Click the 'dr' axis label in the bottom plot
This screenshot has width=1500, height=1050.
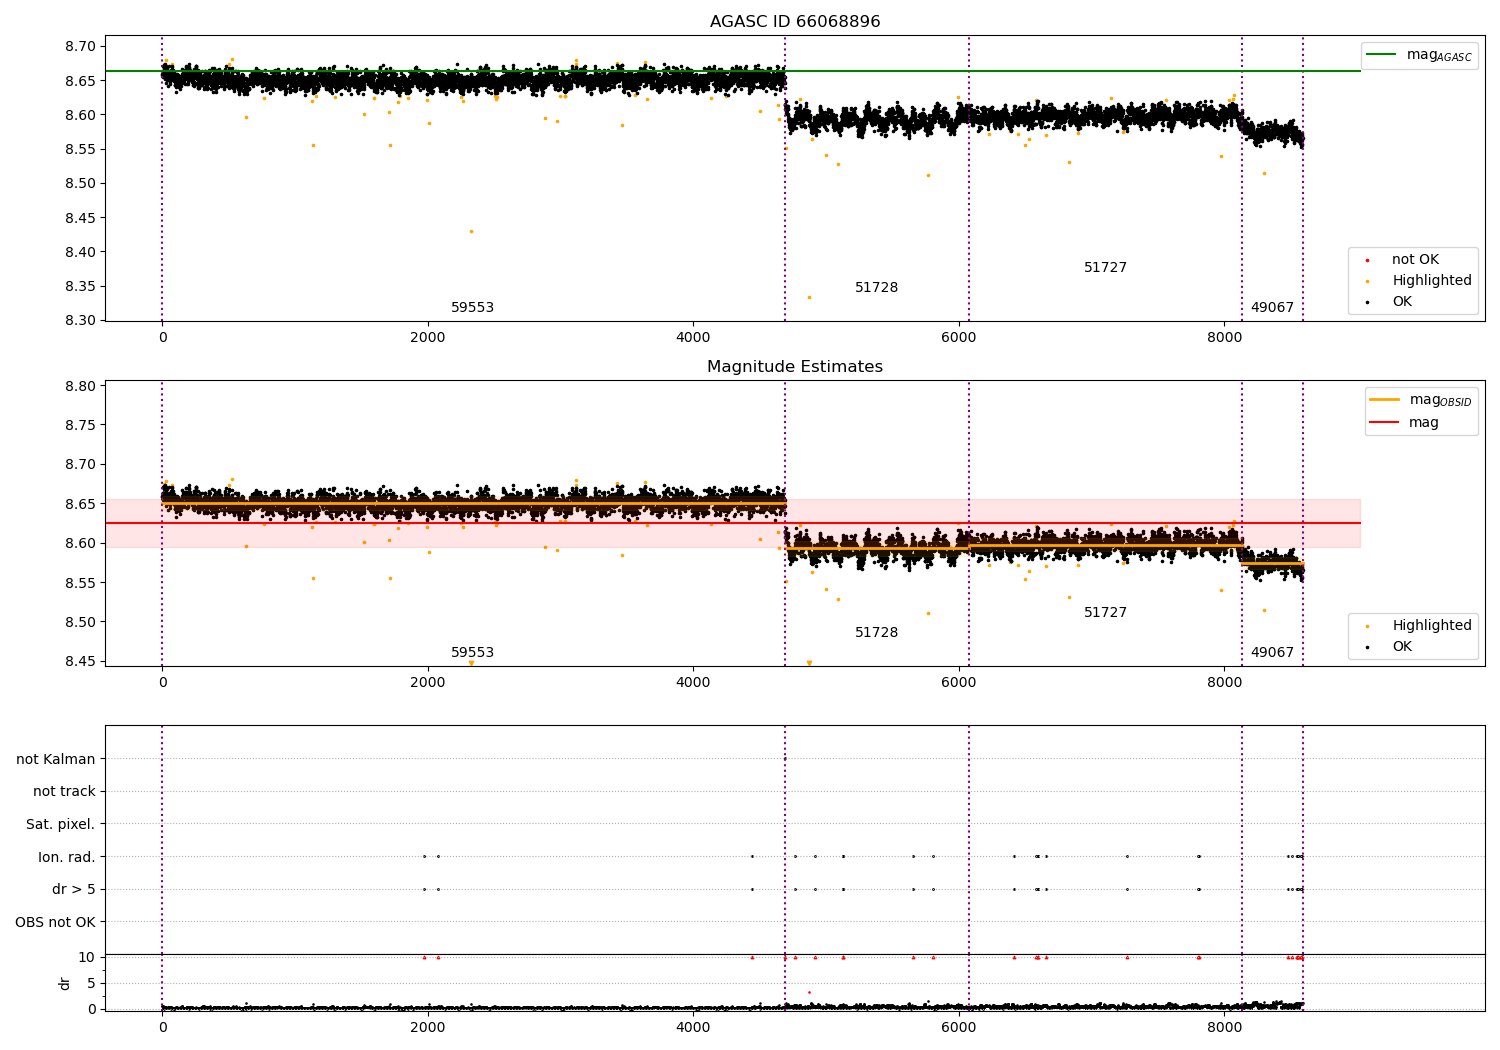coord(65,983)
